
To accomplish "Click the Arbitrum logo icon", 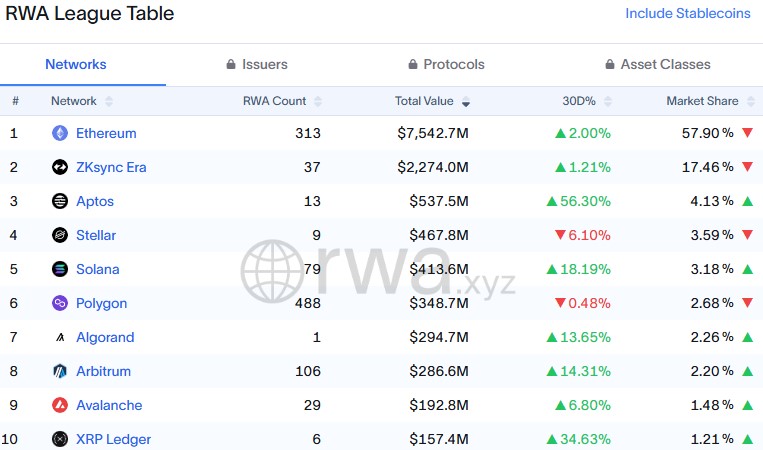I will pos(60,371).
